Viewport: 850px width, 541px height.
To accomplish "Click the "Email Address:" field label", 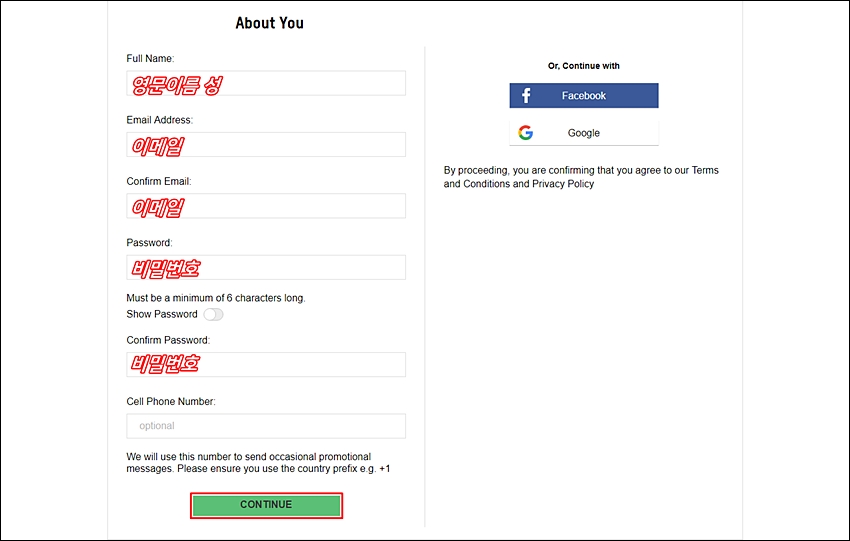I will (x=159, y=120).
